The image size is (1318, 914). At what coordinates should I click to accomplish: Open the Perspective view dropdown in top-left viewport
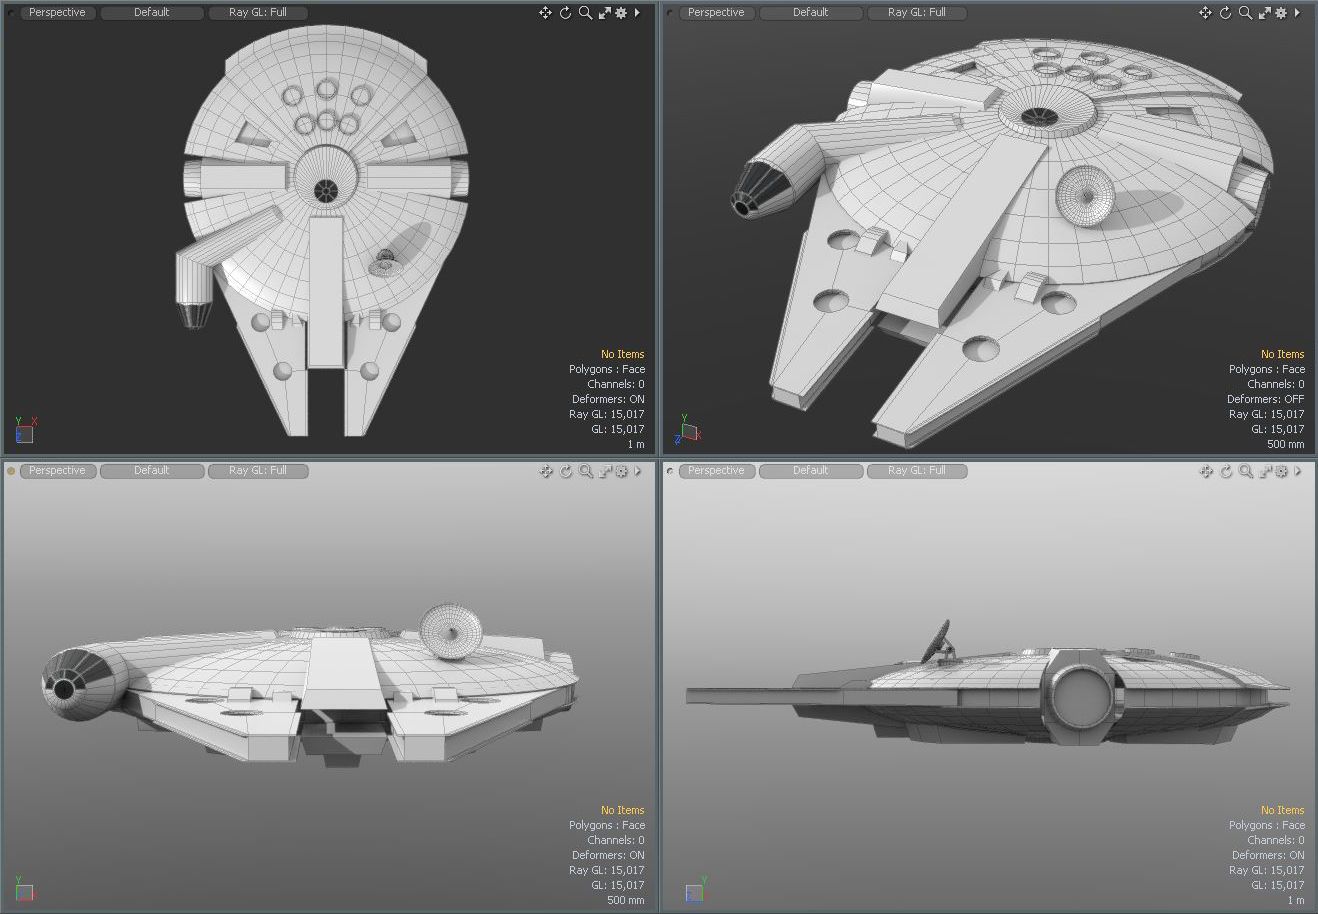(57, 13)
